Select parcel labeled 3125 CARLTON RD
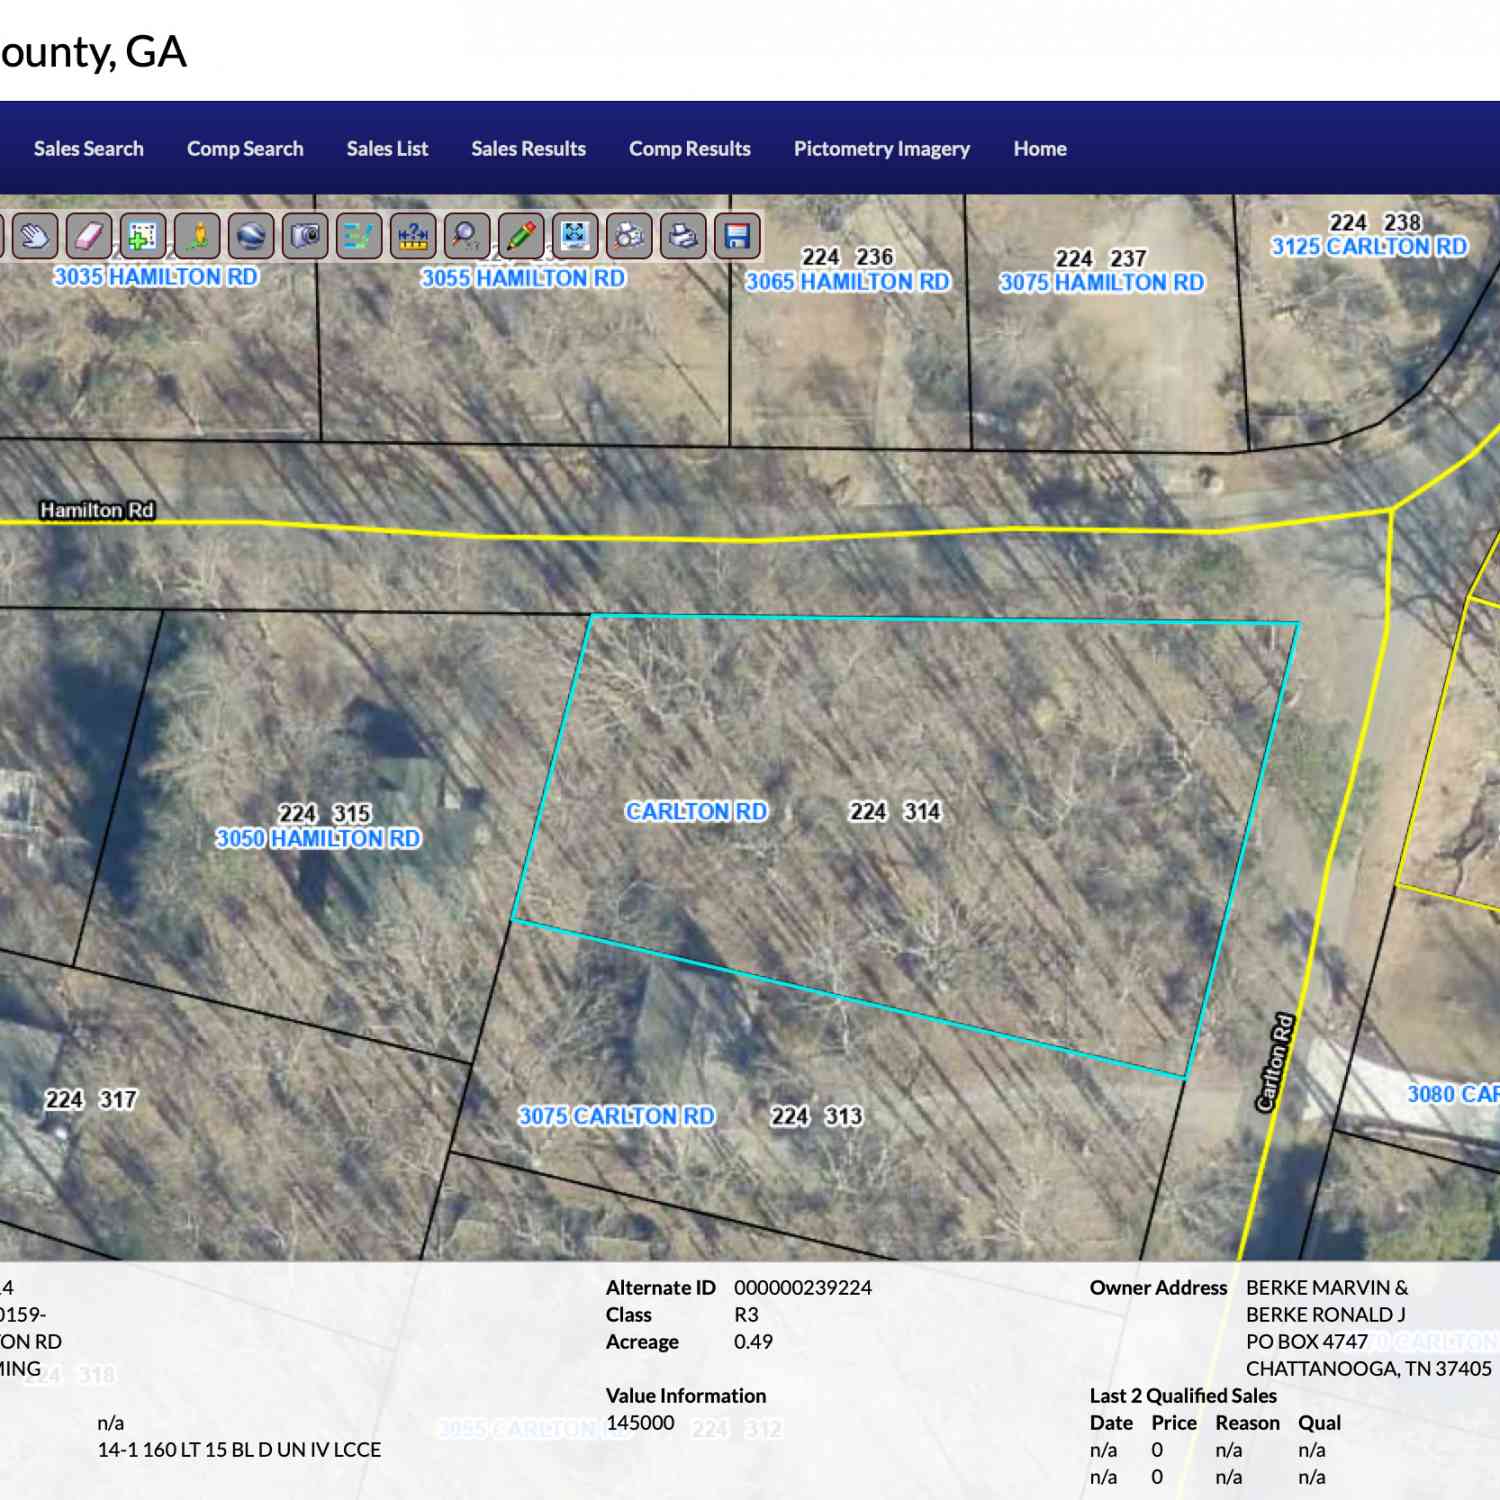The width and height of the screenshot is (1500, 1500). [x=1369, y=247]
